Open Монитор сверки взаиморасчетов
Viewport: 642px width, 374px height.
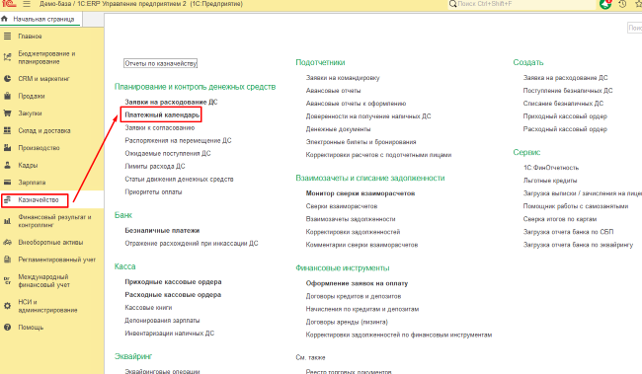[x=360, y=193]
